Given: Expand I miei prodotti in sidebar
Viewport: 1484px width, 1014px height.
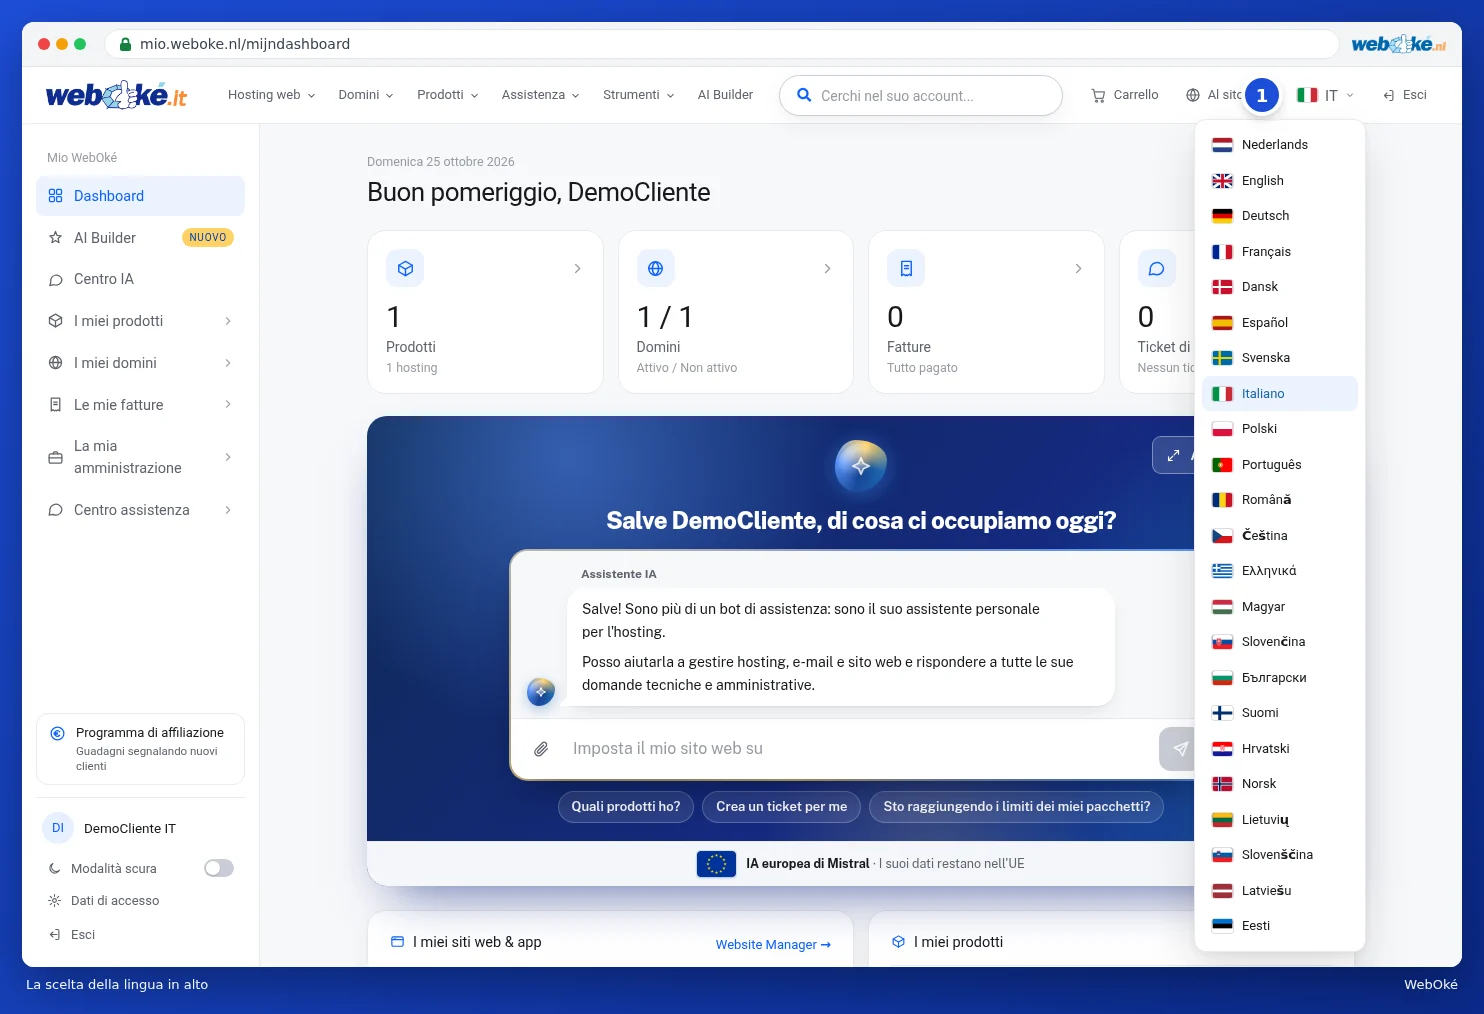Looking at the screenshot, I should pyautogui.click(x=140, y=321).
